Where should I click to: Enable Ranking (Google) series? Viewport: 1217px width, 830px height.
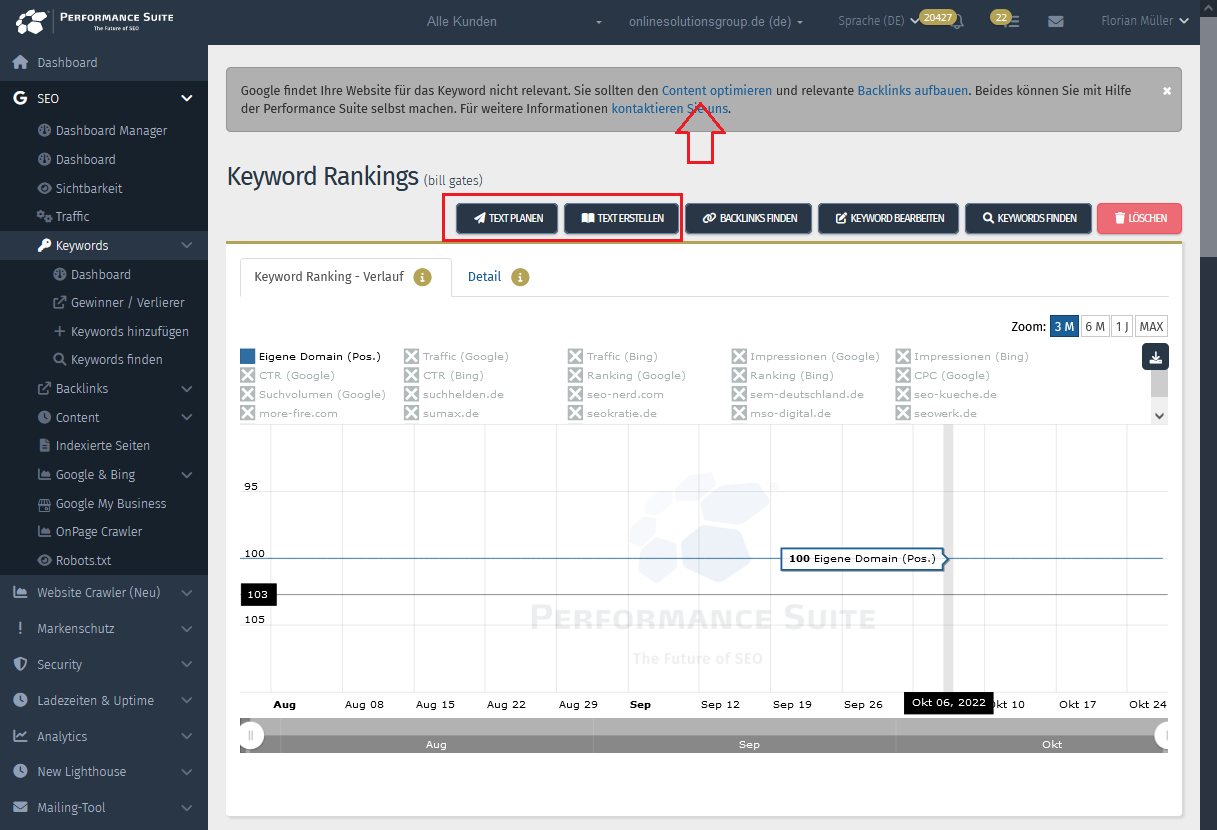click(627, 375)
